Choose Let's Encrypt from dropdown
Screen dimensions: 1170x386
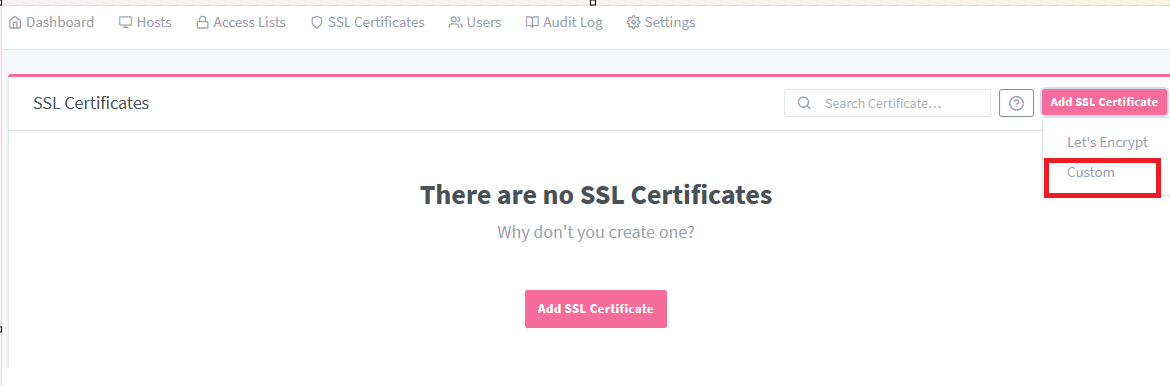tap(1107, 142)
